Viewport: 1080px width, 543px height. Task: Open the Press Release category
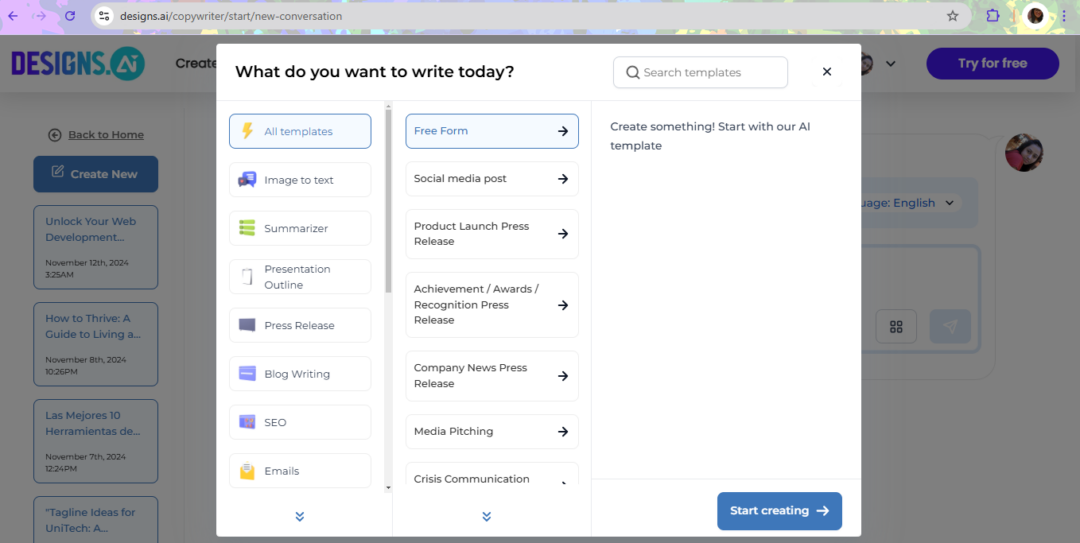(300, 325)
